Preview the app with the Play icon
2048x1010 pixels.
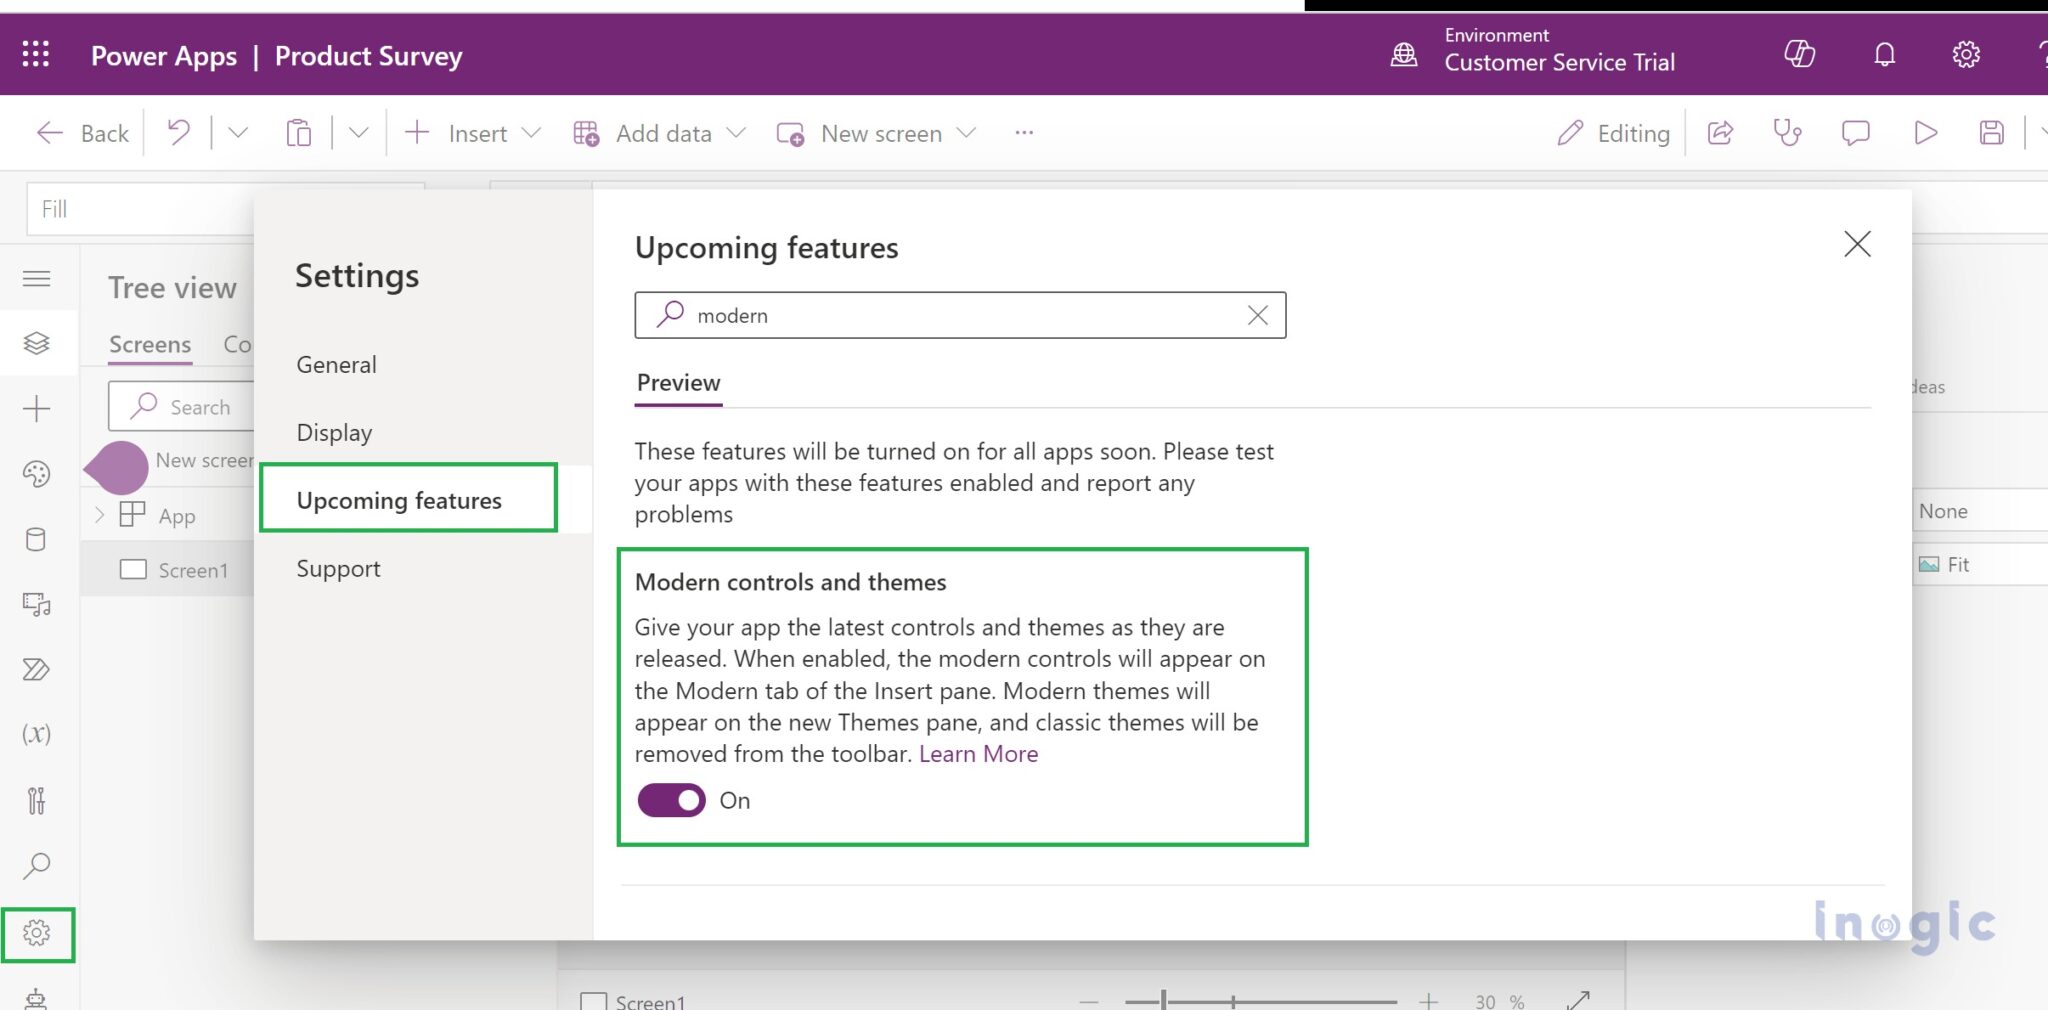[1925, 132]
